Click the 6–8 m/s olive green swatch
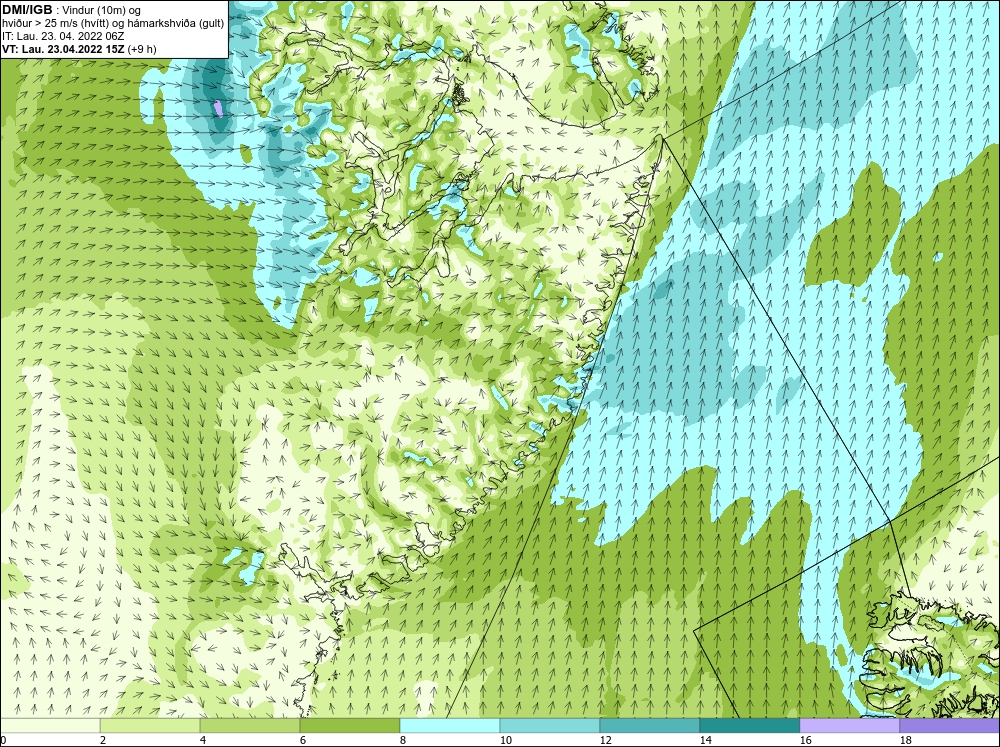This screenshot has width=1000, height=747. (x=350, y=726)
